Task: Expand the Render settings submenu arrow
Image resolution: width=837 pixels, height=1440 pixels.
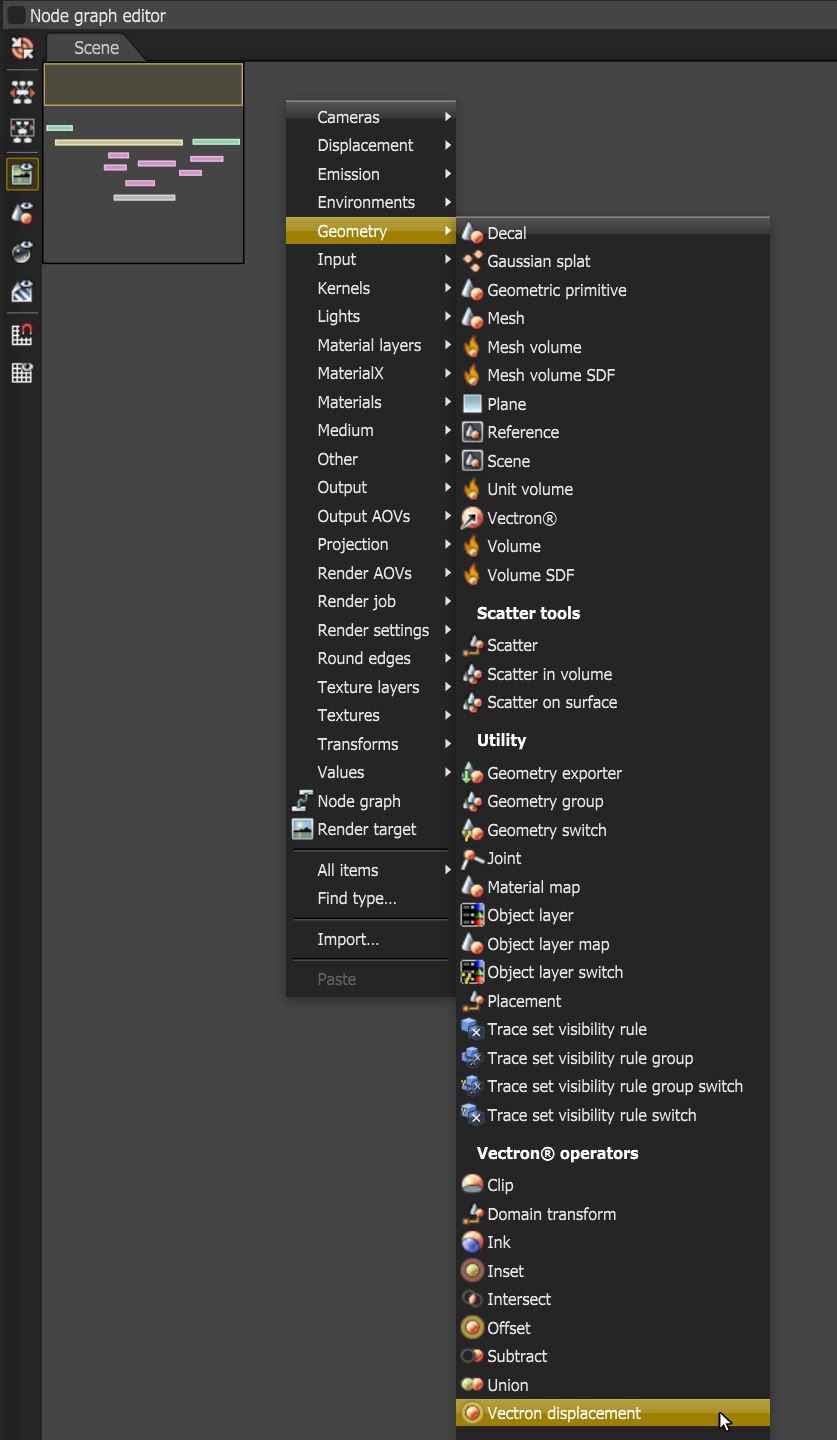Action: [x=448, y=630]
